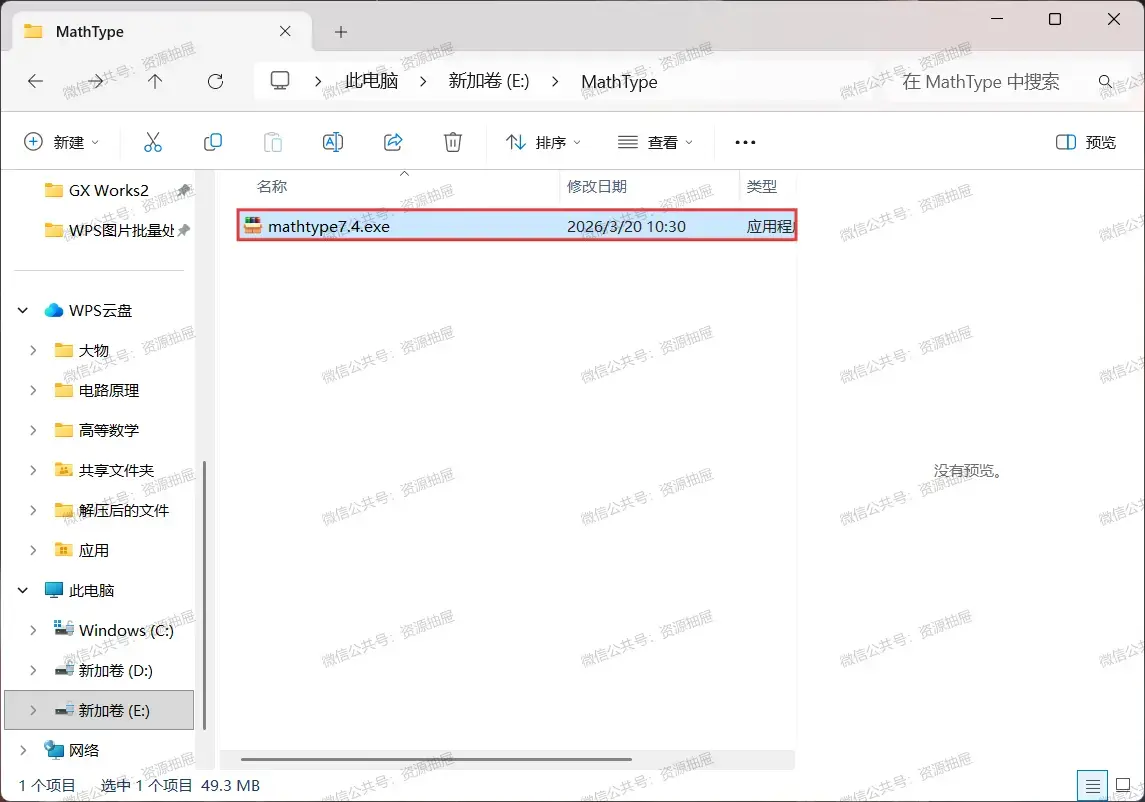Maximize the File Explorer window
The width and height of the screenshot is (1145, 802).
1054,19
